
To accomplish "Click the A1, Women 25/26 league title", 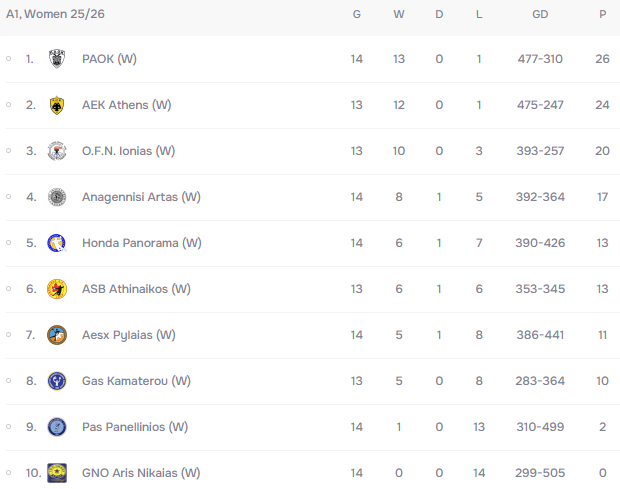I will pos(55,14).
